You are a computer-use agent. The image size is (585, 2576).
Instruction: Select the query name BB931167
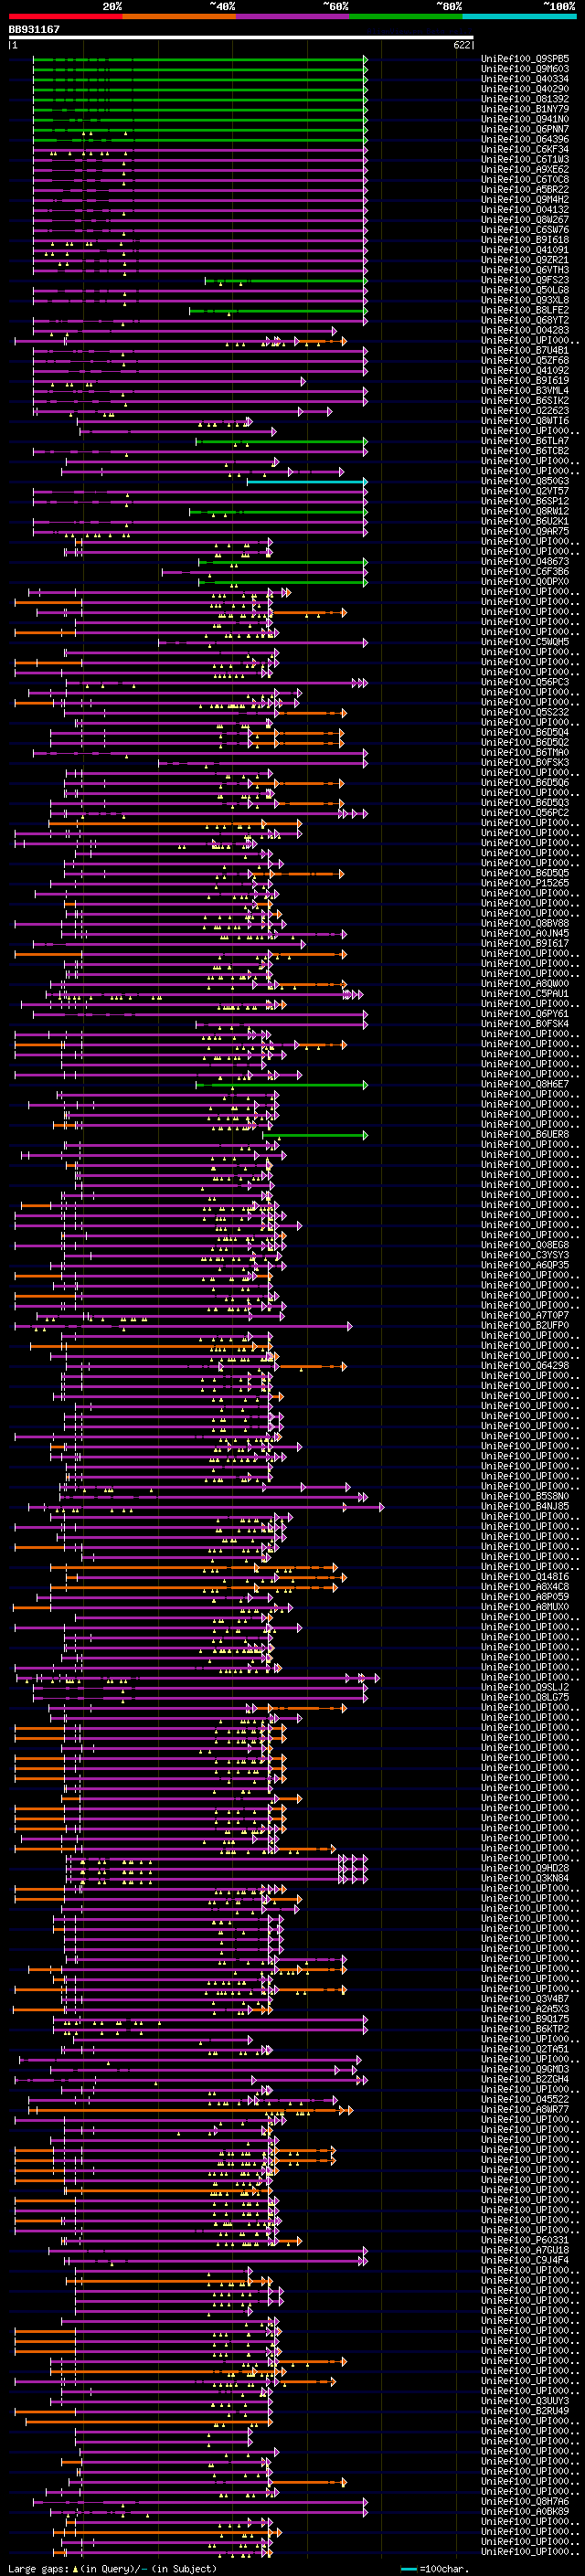(x=34, y=29)
